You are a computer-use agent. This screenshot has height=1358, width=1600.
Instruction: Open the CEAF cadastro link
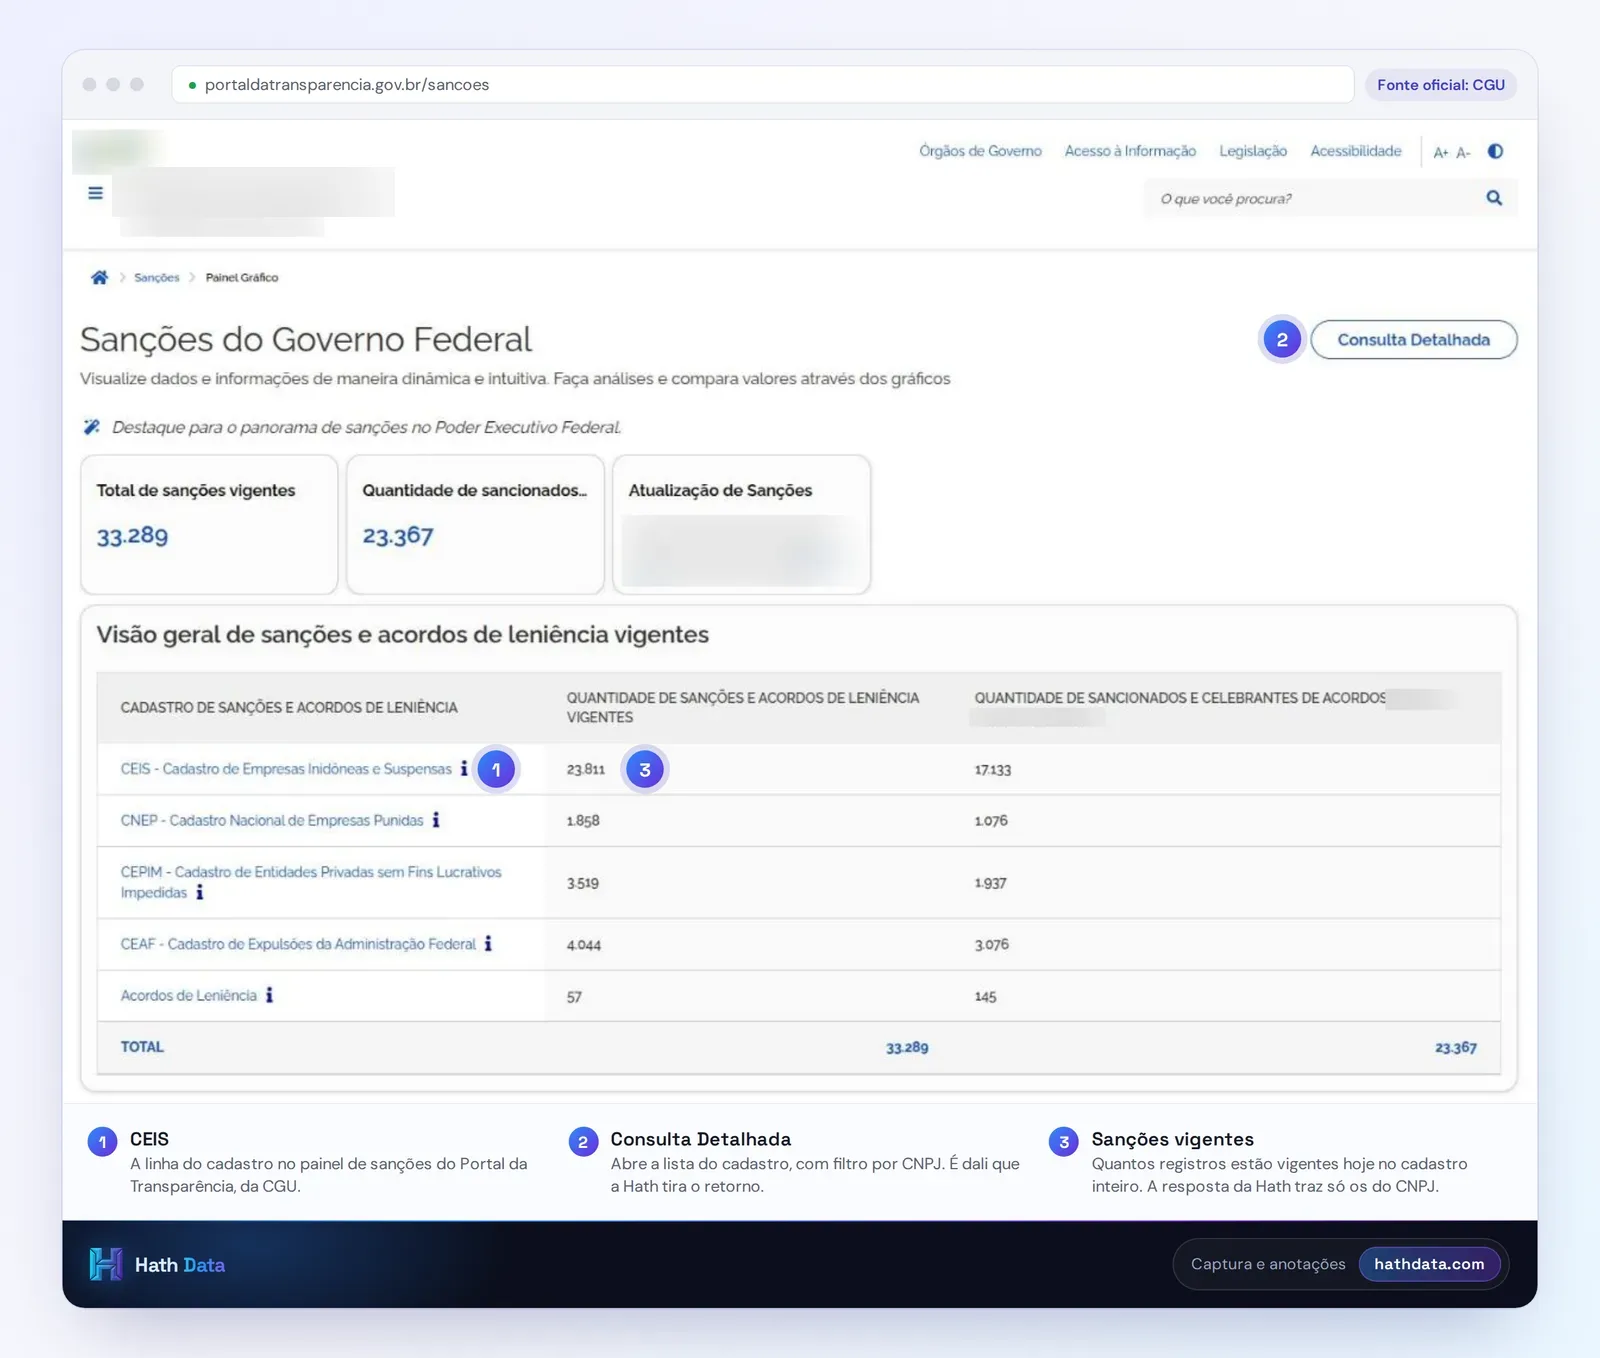tap(298, 944)
